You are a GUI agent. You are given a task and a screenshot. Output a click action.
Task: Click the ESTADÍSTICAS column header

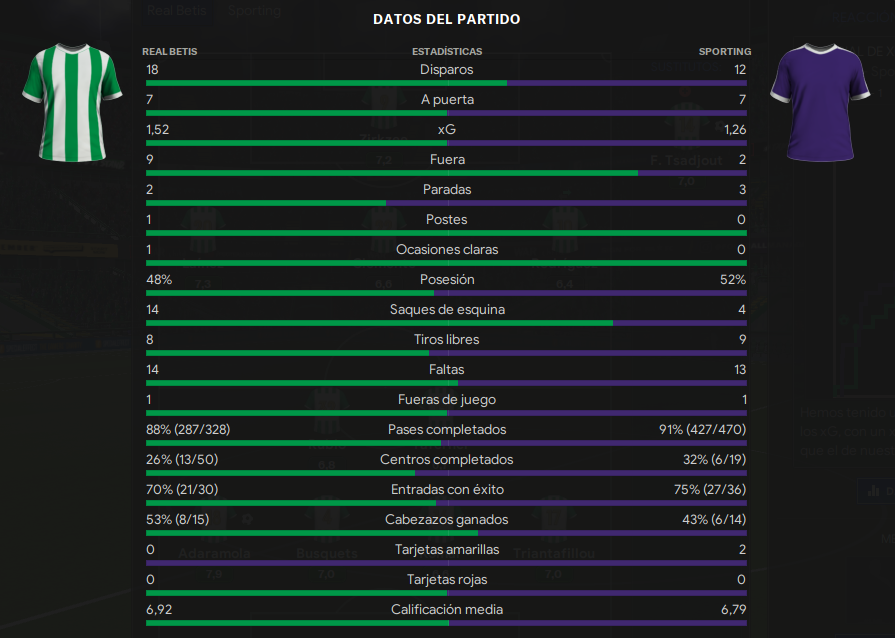pyautogui.click(x=447, y=51)
